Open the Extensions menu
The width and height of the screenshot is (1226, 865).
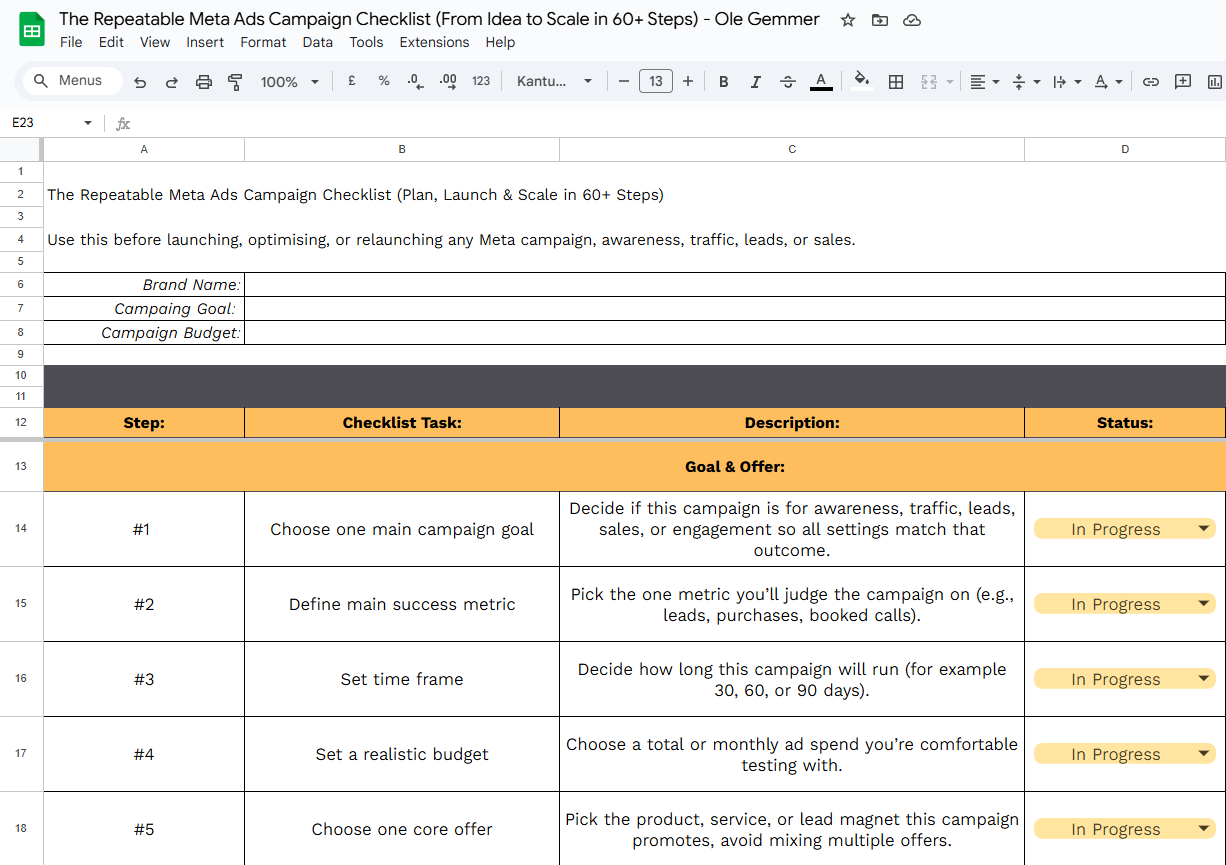[x=434, y=42]
